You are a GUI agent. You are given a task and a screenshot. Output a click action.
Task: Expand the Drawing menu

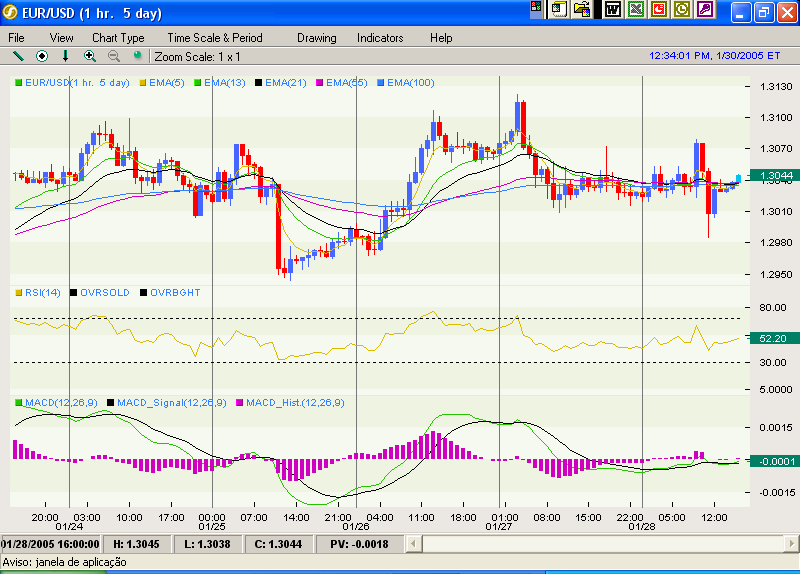point(316,38)
